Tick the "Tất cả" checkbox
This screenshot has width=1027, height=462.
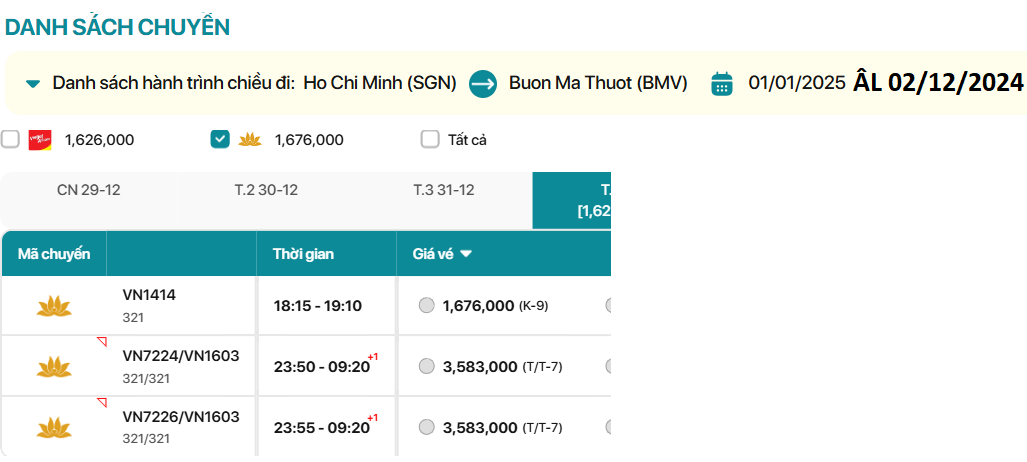[430, 140]
